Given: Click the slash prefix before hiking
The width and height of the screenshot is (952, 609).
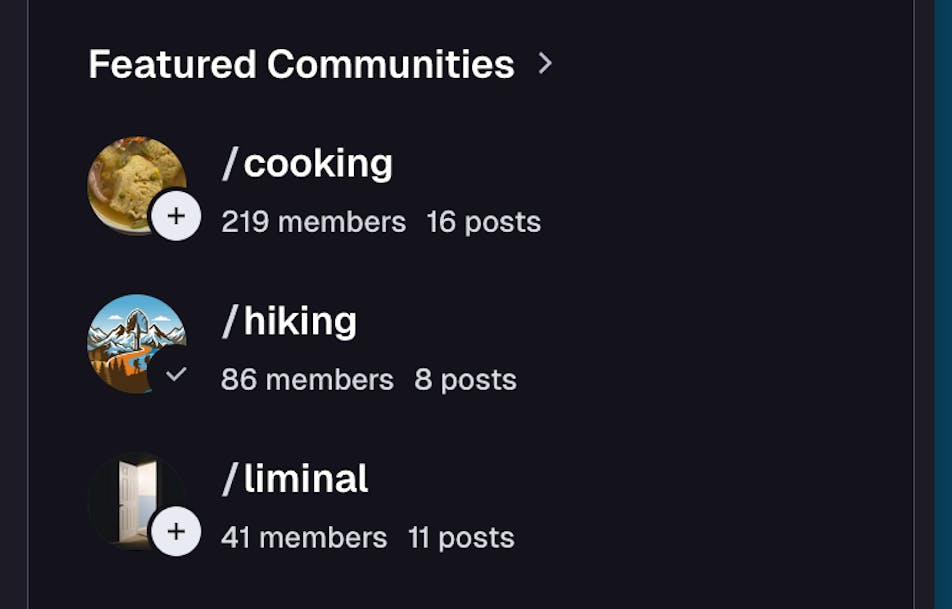Looking at the screenshot, I should 230,321.
